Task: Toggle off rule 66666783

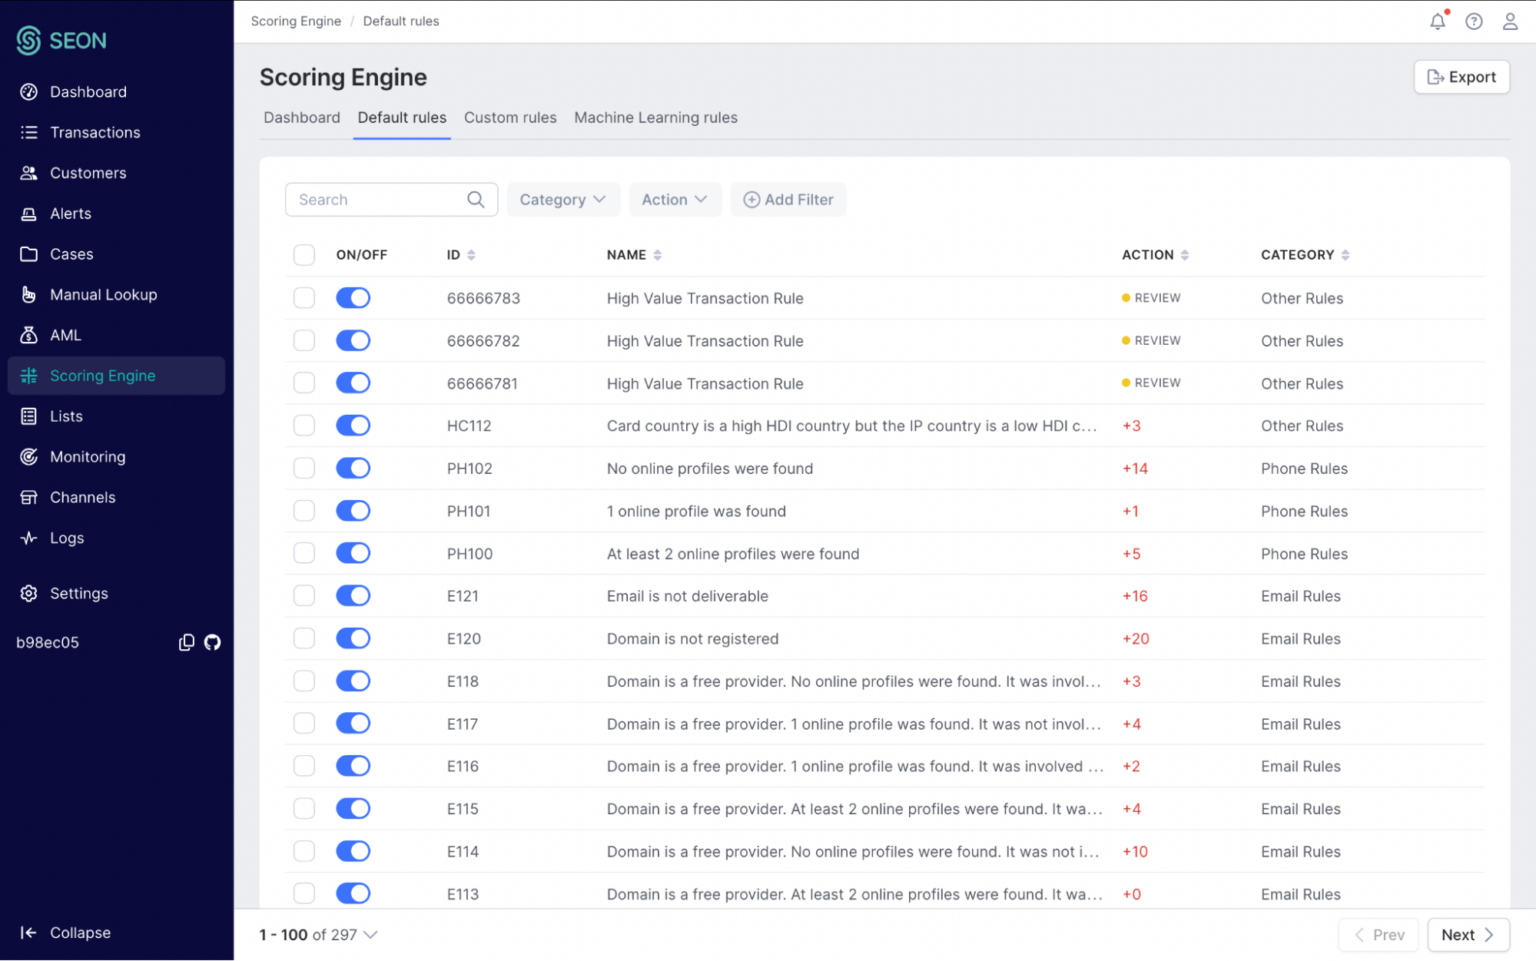Action: pos(353,297)
